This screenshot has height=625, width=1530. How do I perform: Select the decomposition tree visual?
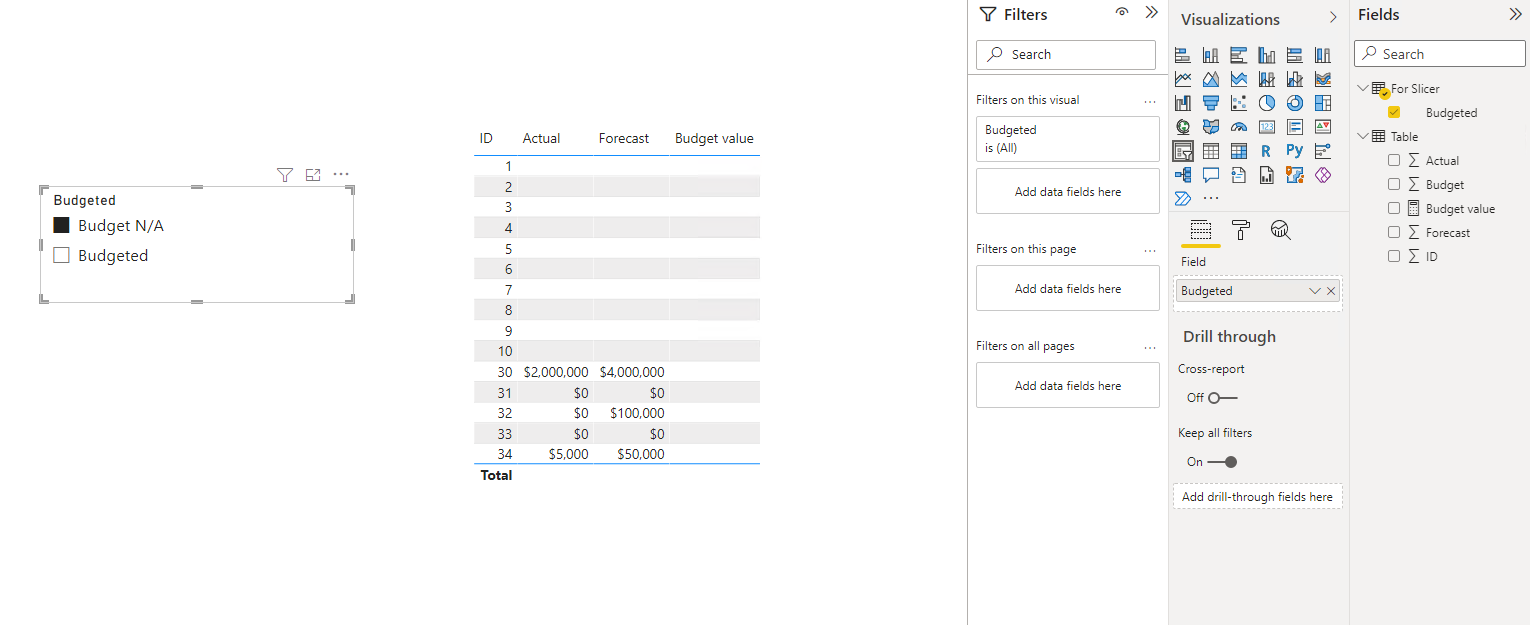1183,175
